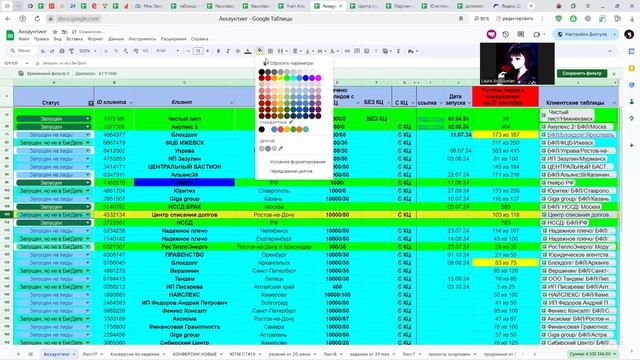The height and width of the screenshot is (360, 640).
Task: Decrease the font size
Action: pos(188,51)
